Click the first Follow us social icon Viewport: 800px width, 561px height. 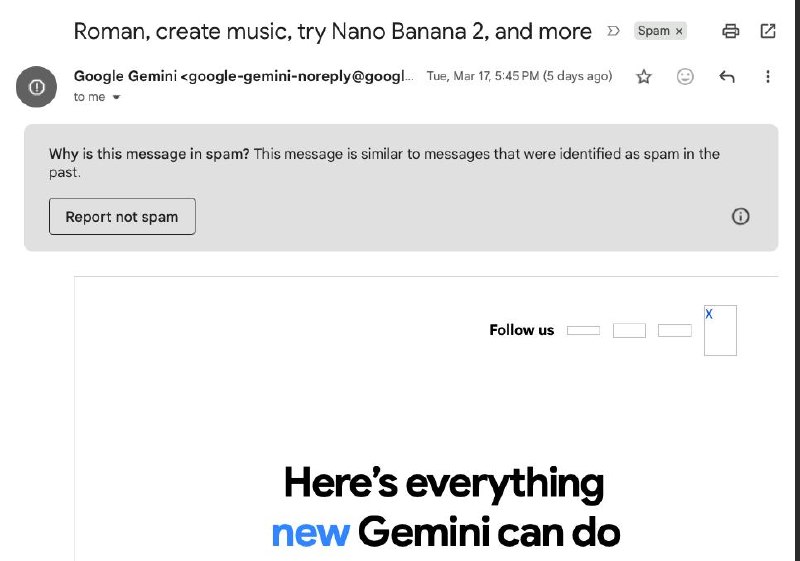583,331
